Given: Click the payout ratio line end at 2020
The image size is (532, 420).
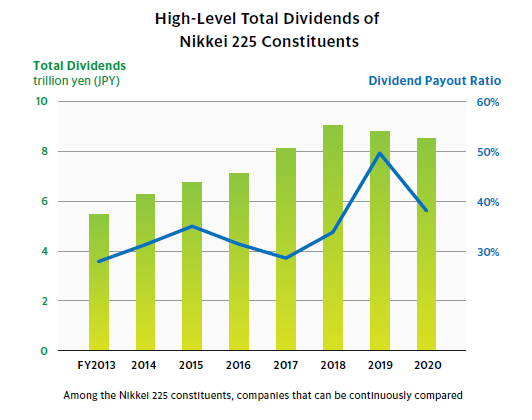Looking at the screenshot, I should 426,211.
